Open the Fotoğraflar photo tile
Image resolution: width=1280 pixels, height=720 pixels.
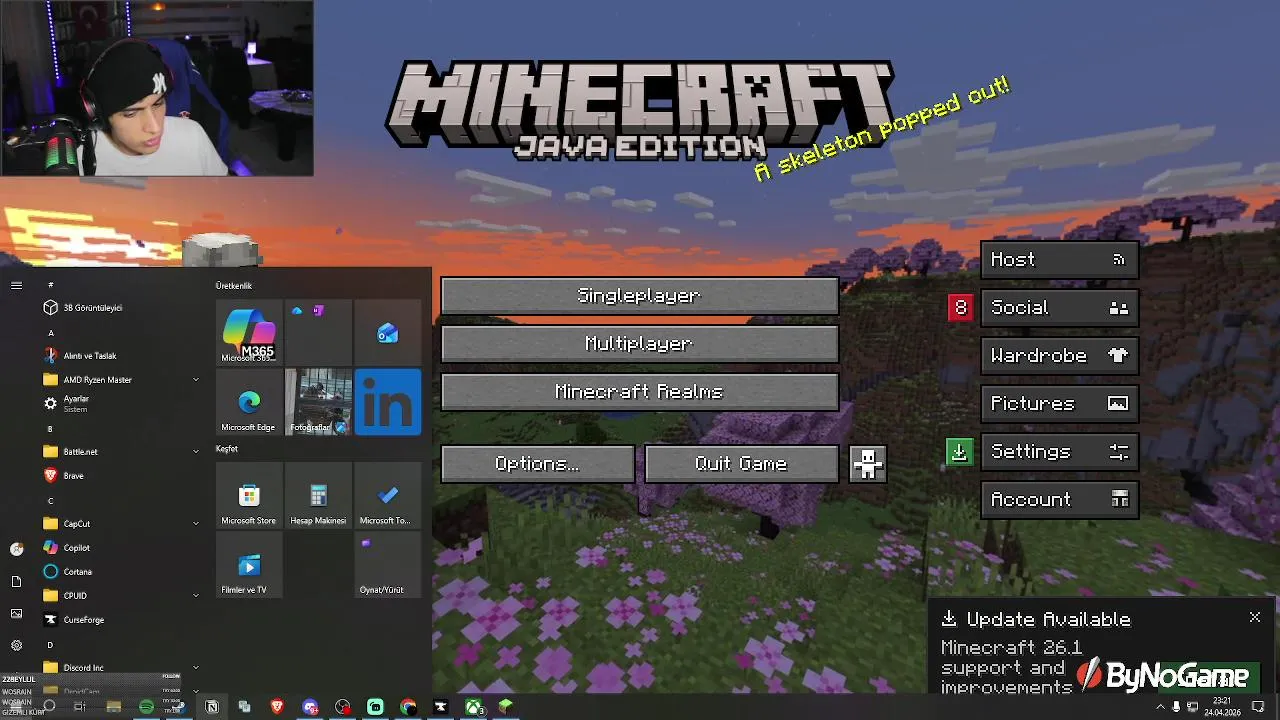coord(318,402)
